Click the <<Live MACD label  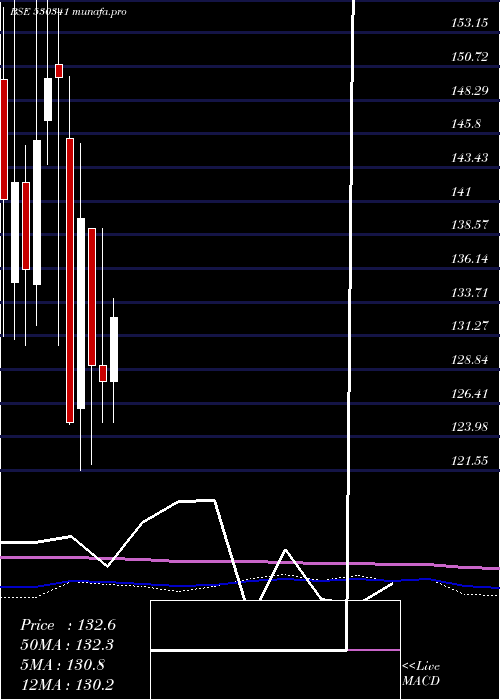pyautogui.click(x=421, y=674)
